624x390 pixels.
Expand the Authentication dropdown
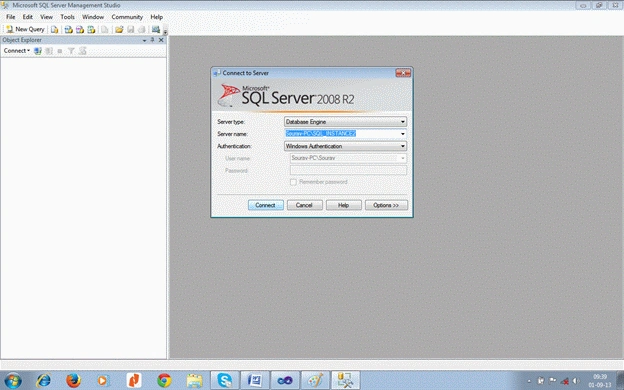point(402,146)
